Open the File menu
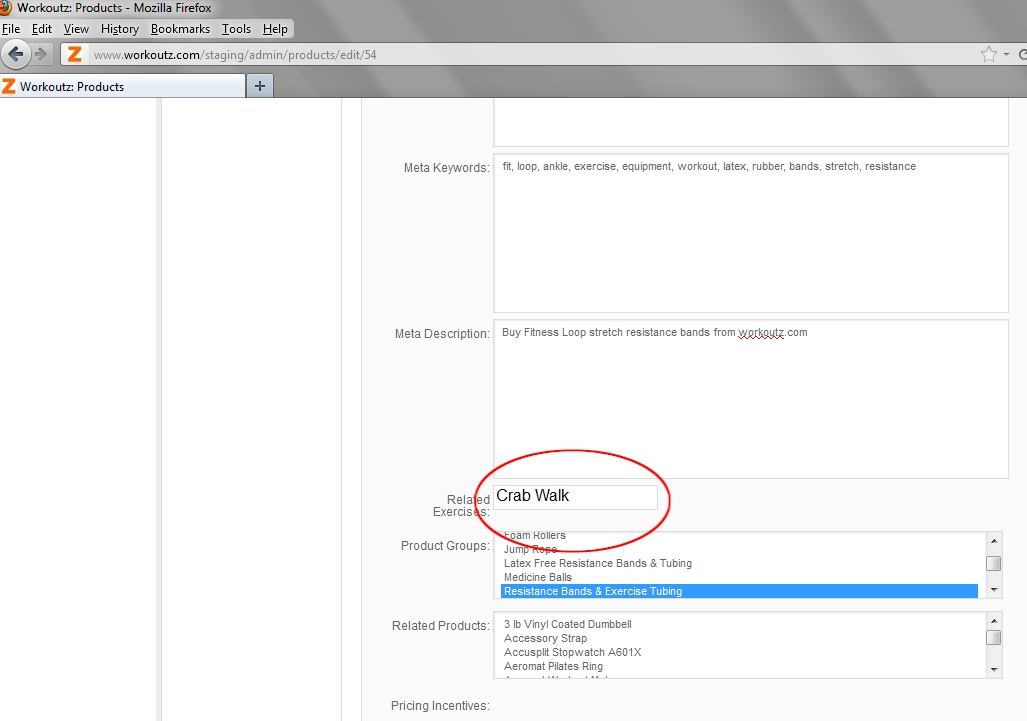 [11, 29]
